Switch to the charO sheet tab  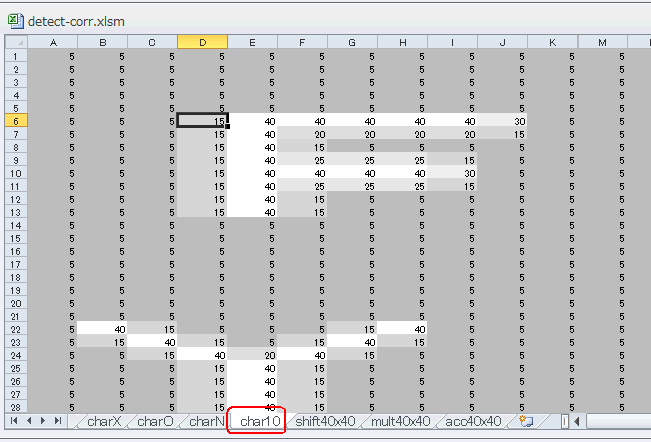pos(155,421)
